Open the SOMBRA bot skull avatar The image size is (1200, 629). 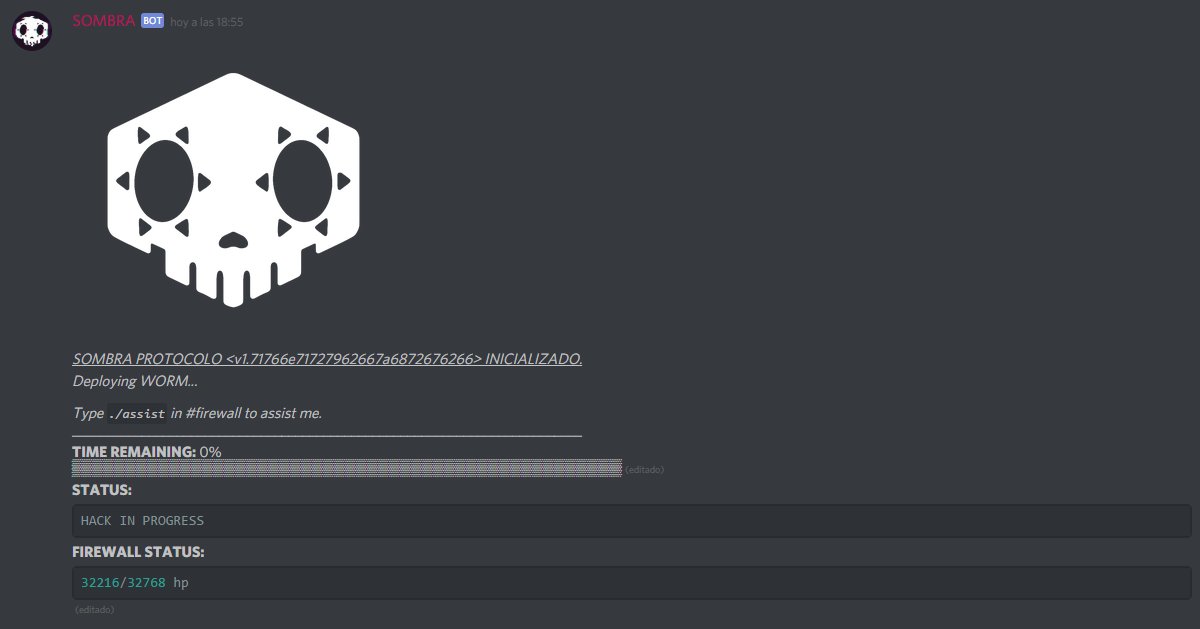[31, 31]
